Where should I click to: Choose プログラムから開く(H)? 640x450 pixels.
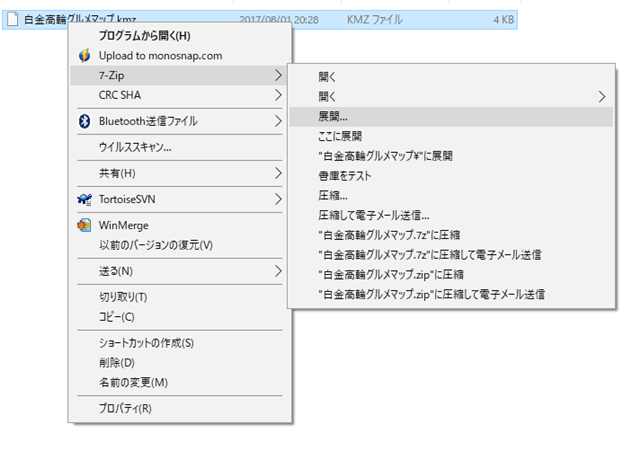point(180,36)
